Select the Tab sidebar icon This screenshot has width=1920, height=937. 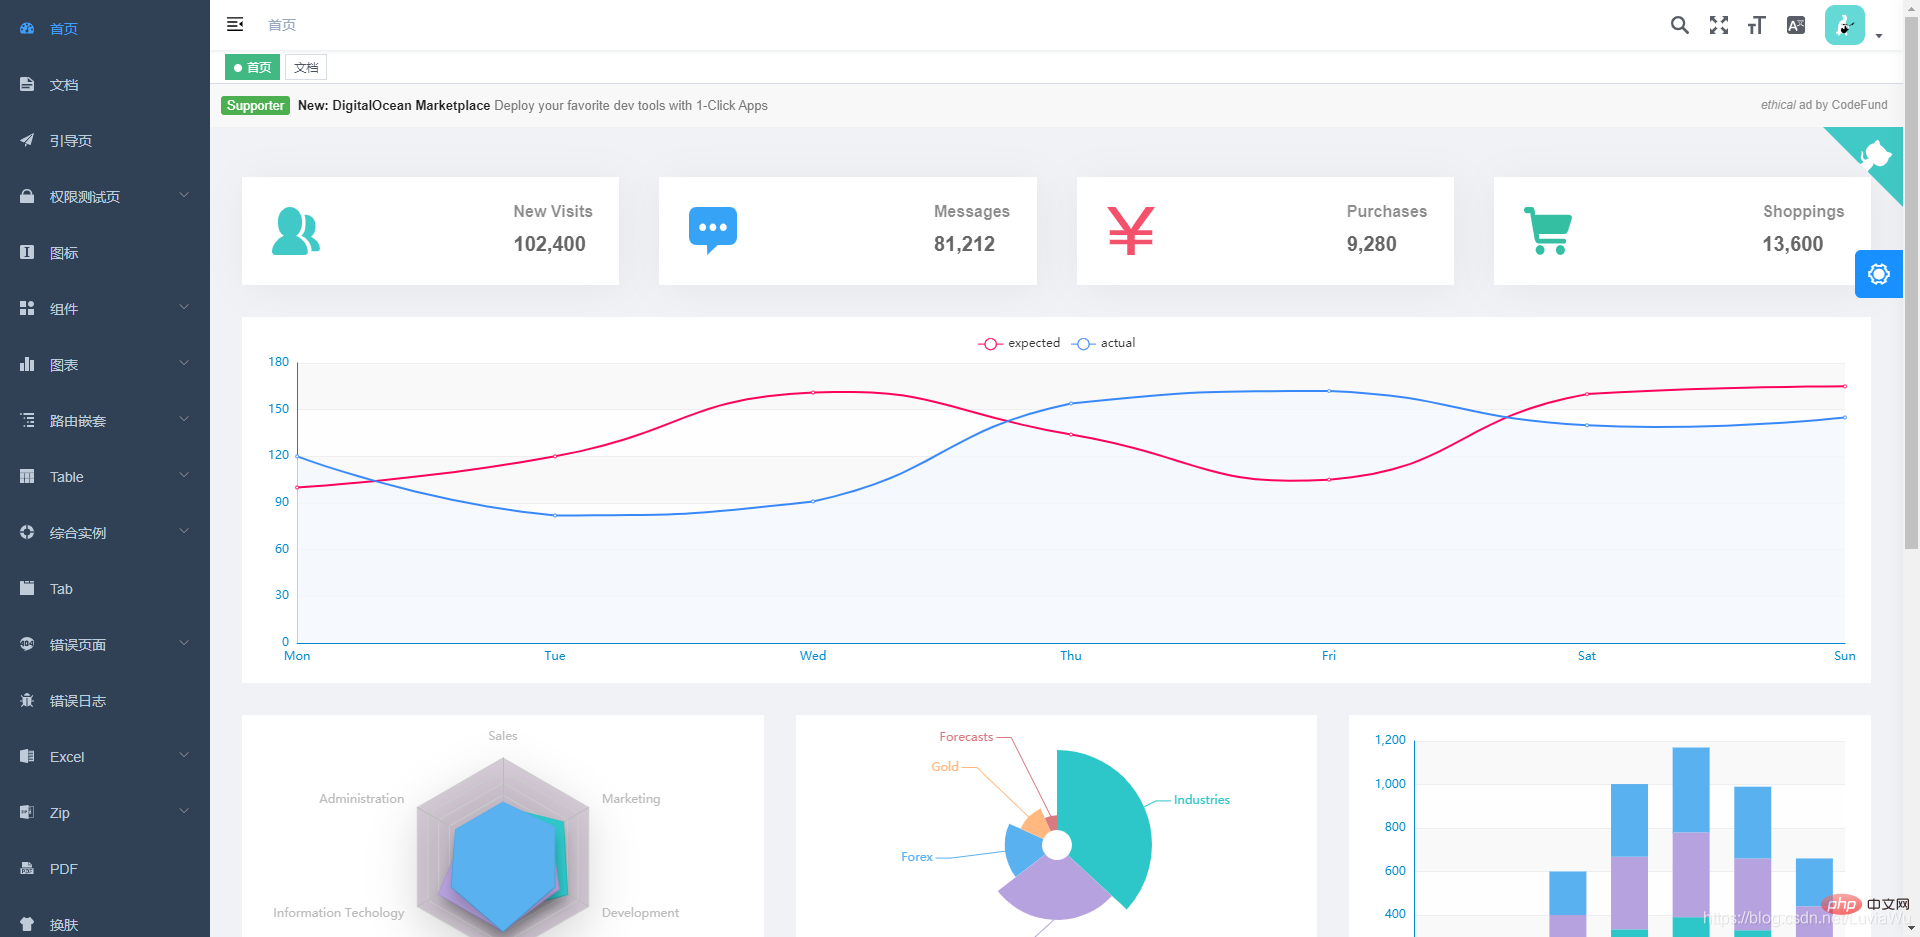coord(27,588)
